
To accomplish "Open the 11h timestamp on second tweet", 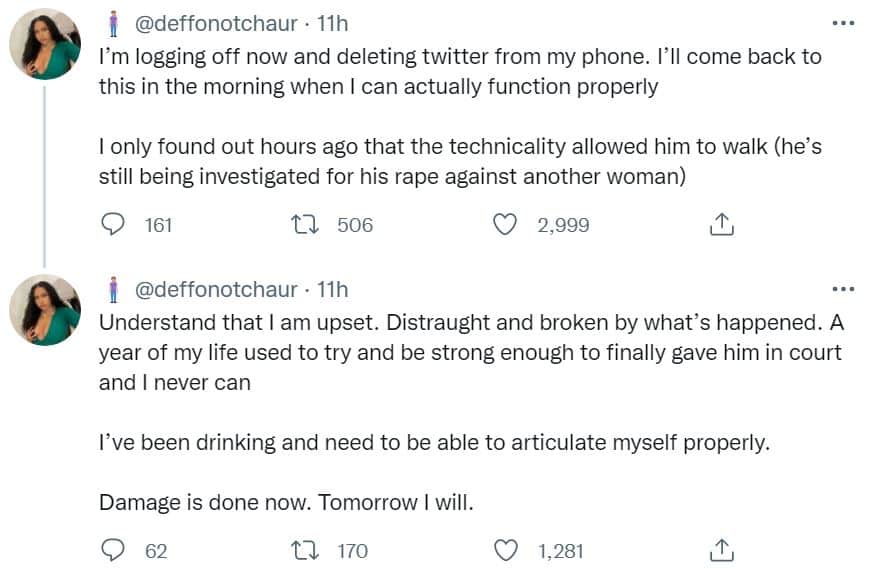I will tap(333, 290).
